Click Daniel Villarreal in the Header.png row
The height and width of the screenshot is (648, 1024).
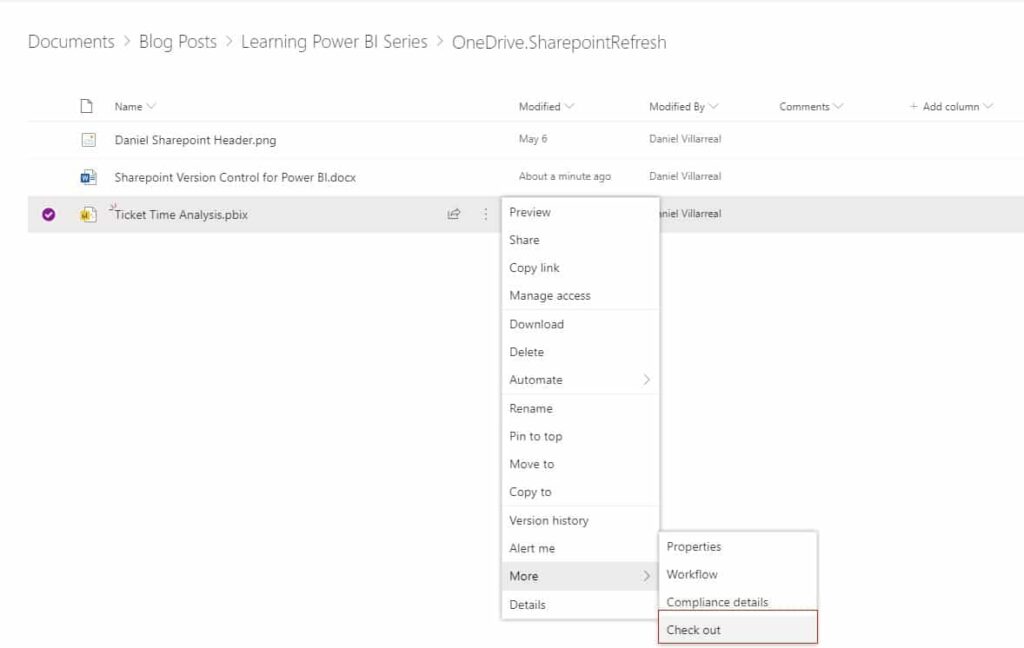(685, 138)
